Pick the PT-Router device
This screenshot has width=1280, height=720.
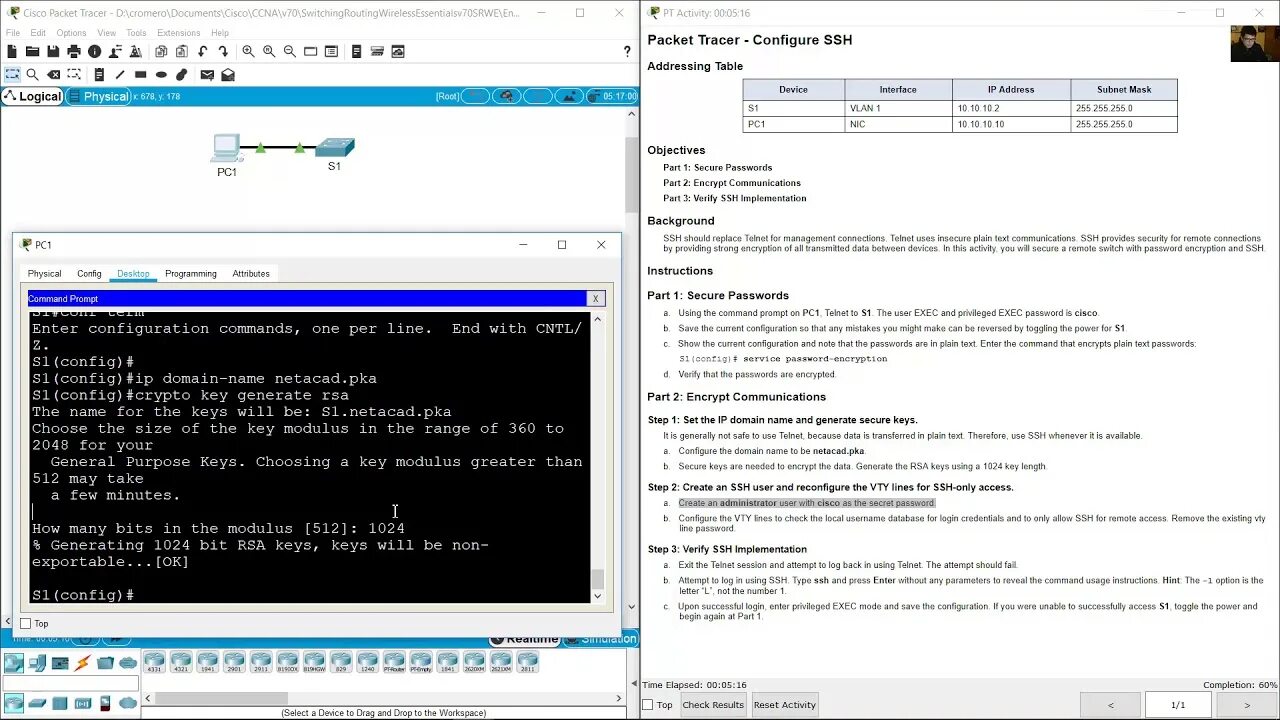pos(394,662)
